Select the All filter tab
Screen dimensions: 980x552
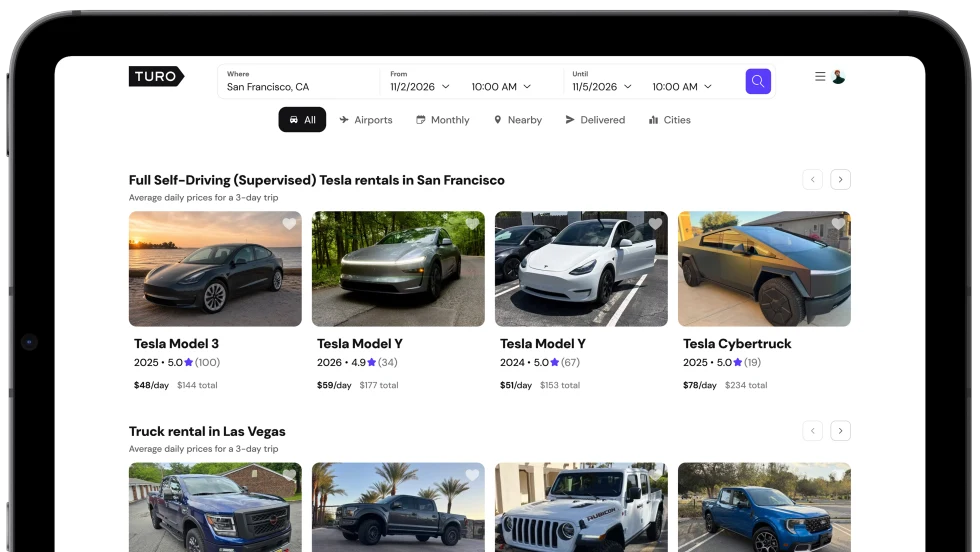pyautogui.click(x=302, y=119)
